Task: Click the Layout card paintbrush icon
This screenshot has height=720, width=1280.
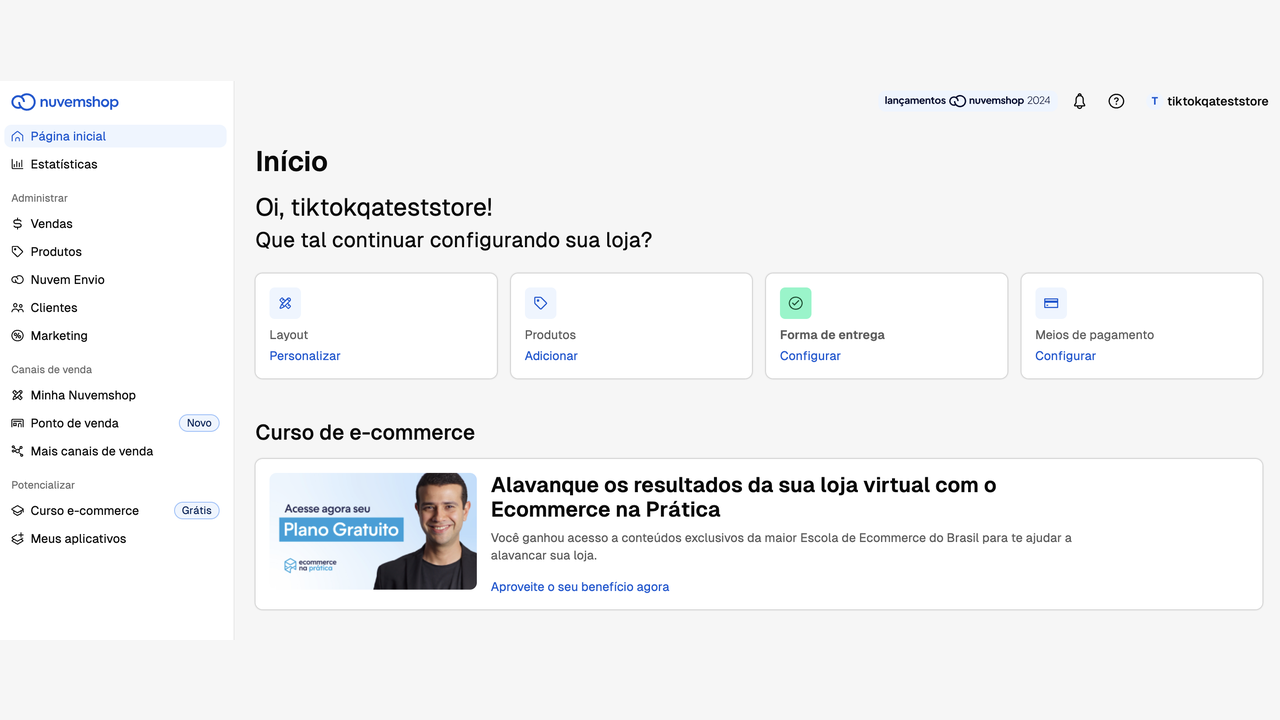Action: [x=285, y=303]
